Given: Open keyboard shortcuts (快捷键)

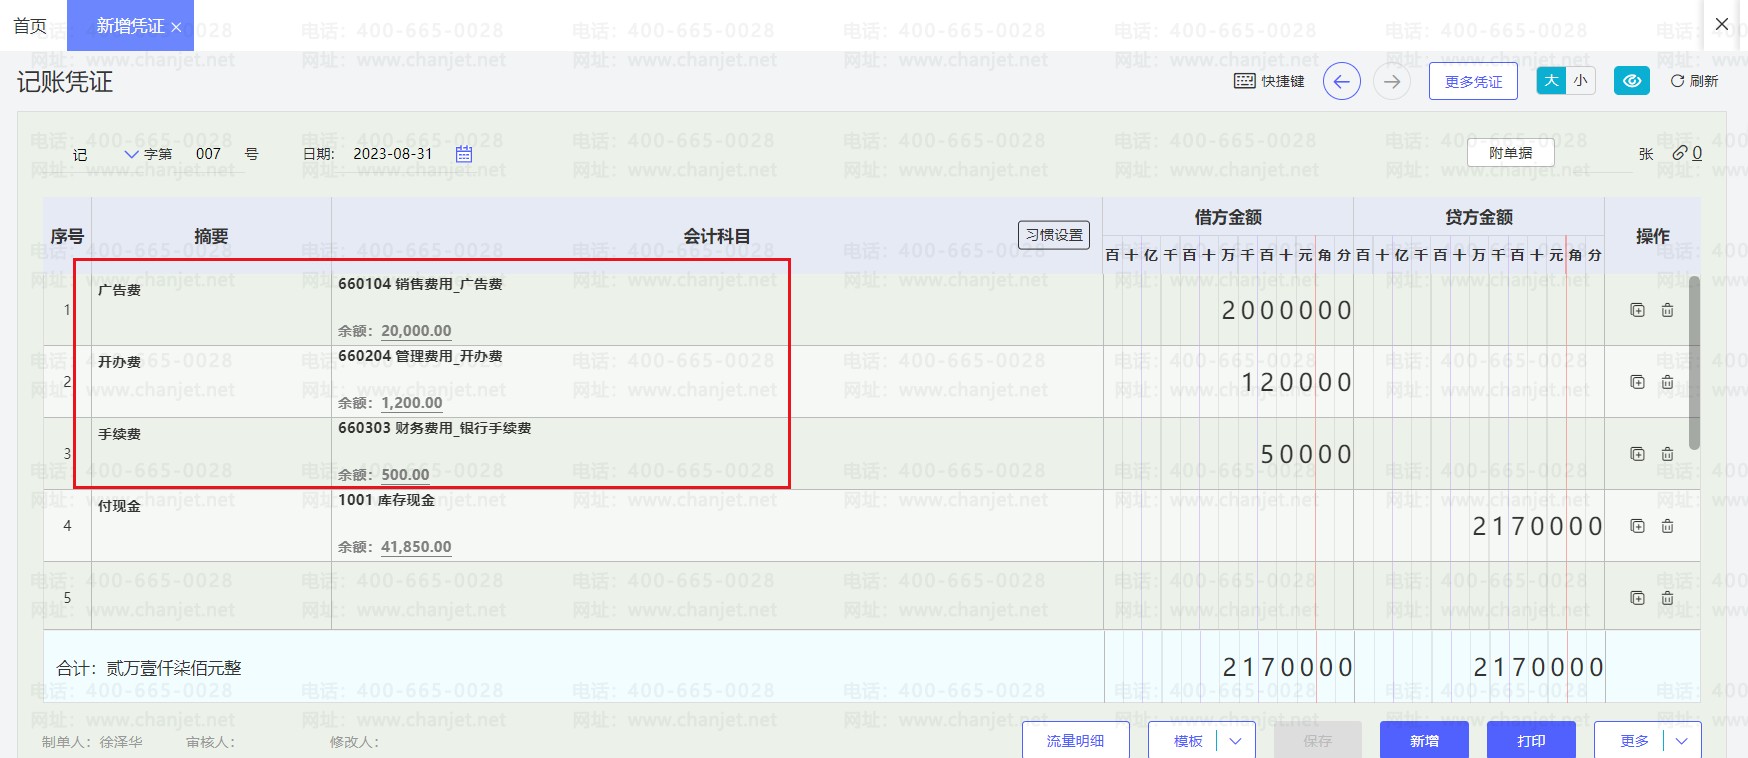Looking at the screenshot, I should 1269,81.
